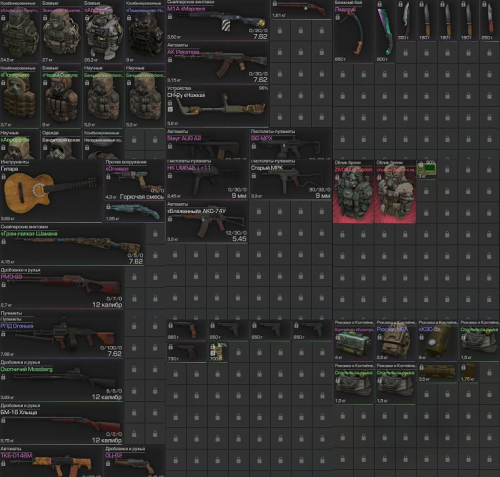Select the ОЦ-62 shotgun item
Screen dimensions: 500x477
pyautogui.click(x=135, y=462)
